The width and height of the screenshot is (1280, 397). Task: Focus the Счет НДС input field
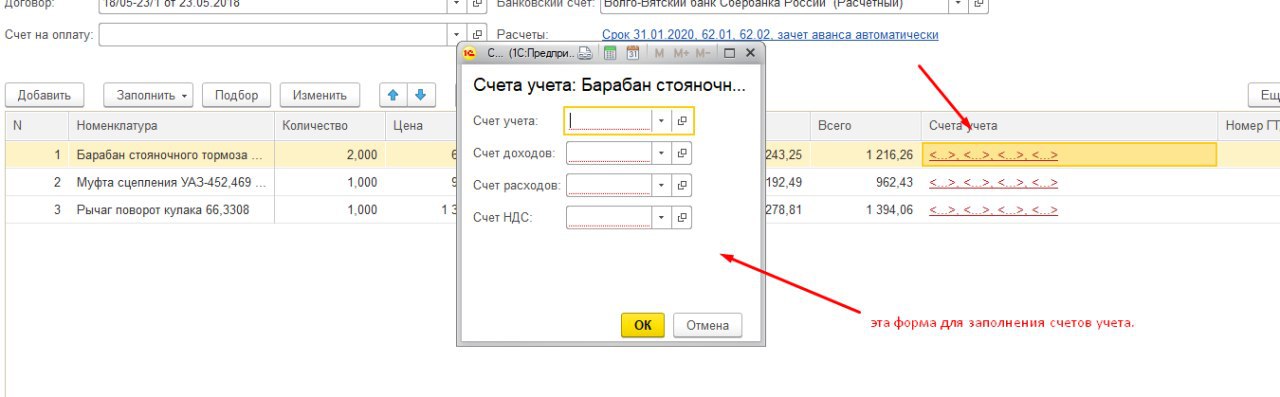click(609, 217)
